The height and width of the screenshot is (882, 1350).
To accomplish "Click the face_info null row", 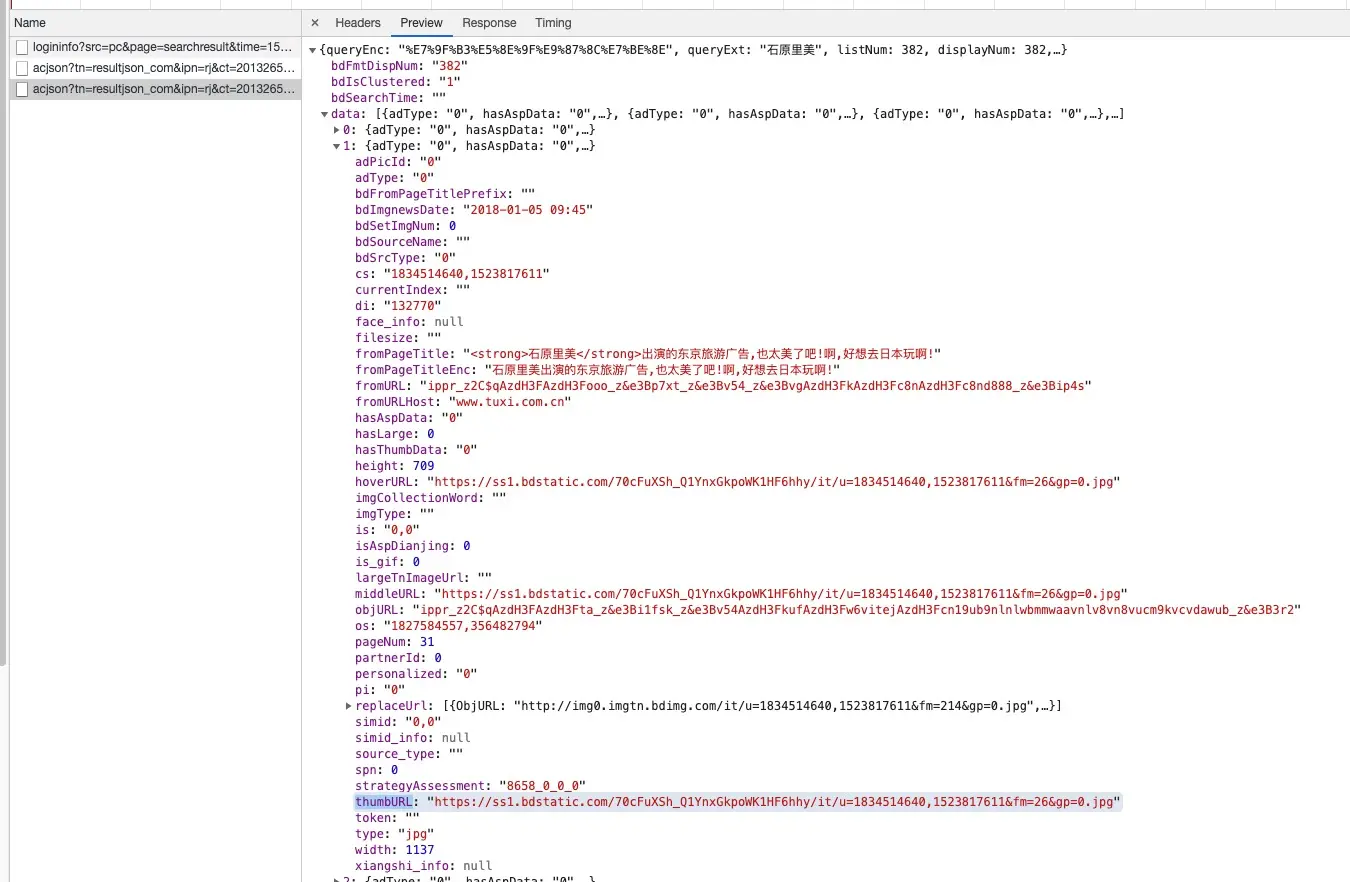I will (409, 322).
